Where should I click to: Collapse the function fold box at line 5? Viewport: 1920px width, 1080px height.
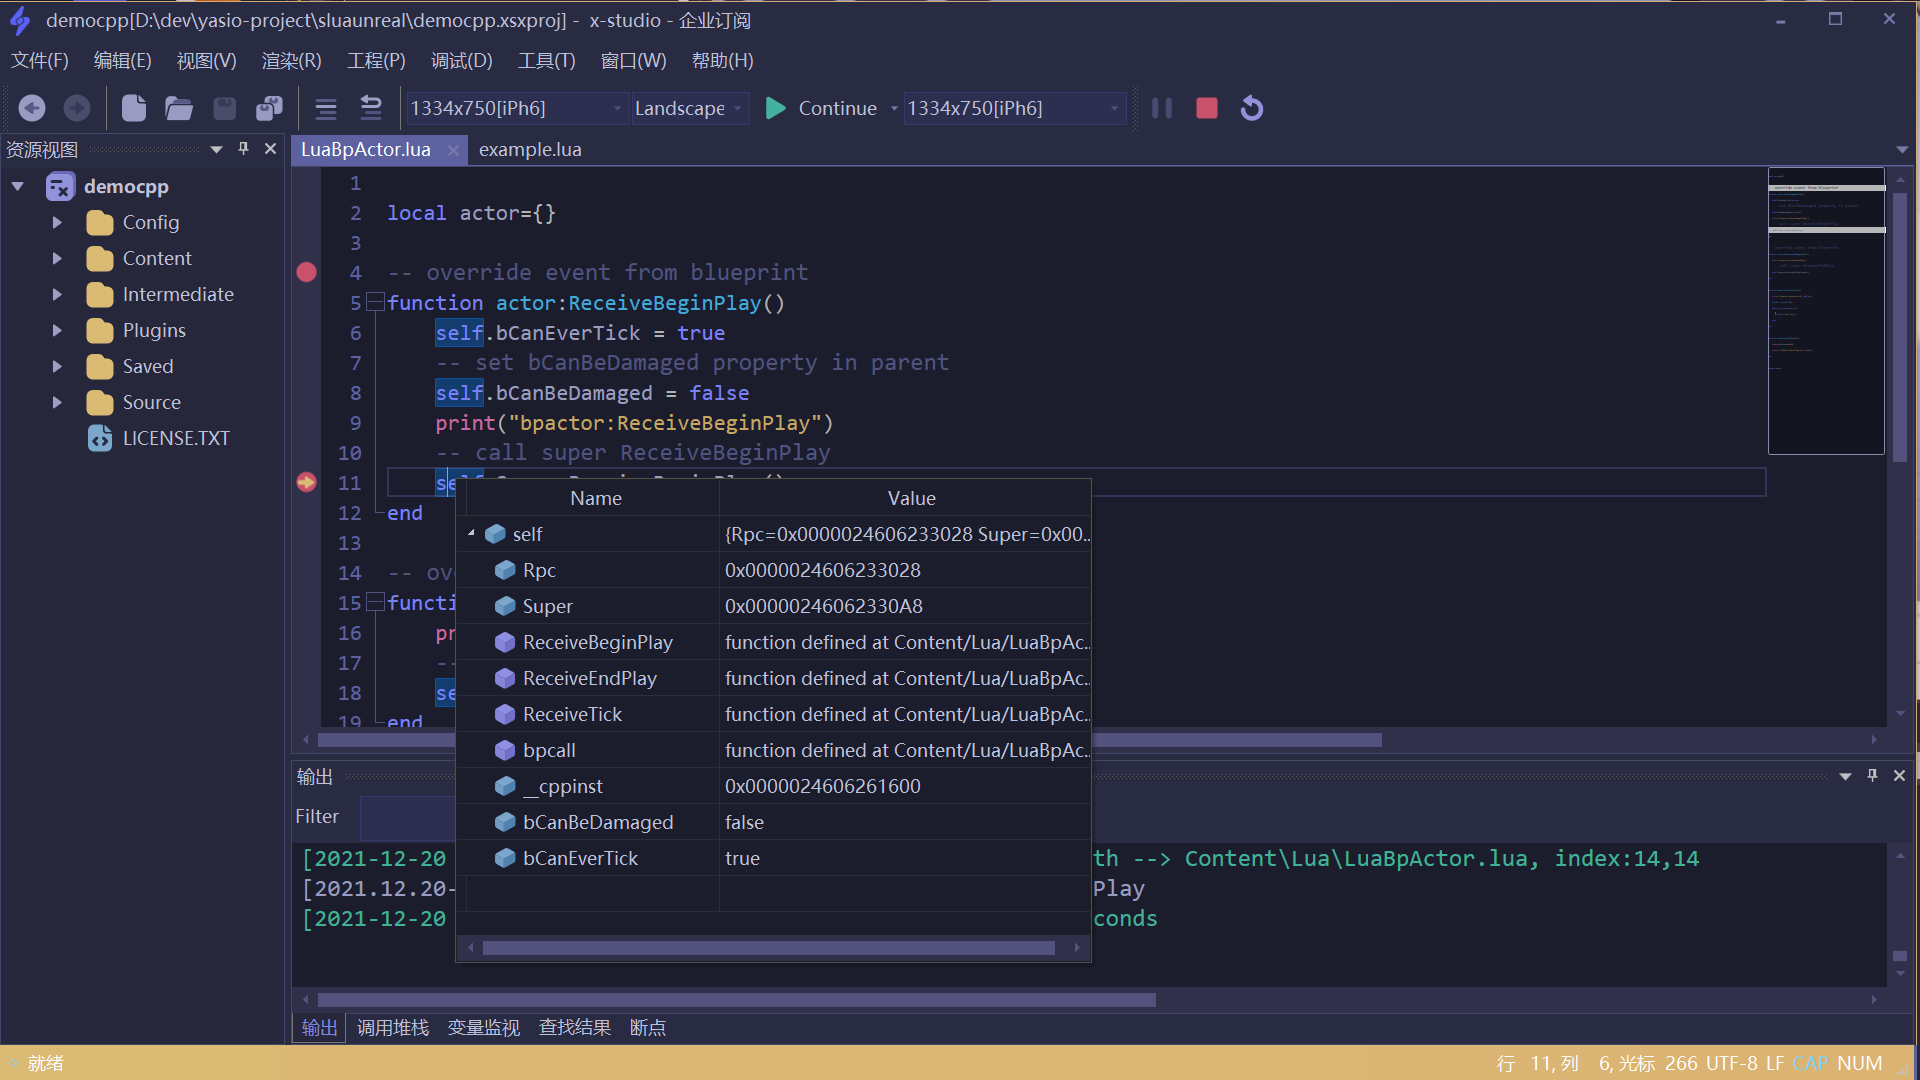[375, 302]
